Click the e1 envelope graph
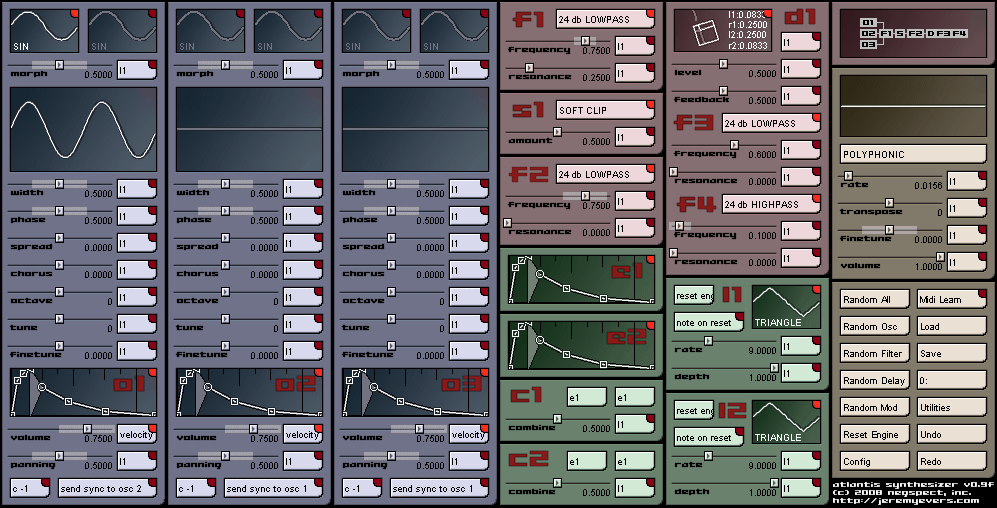 (x=581, y=278)
